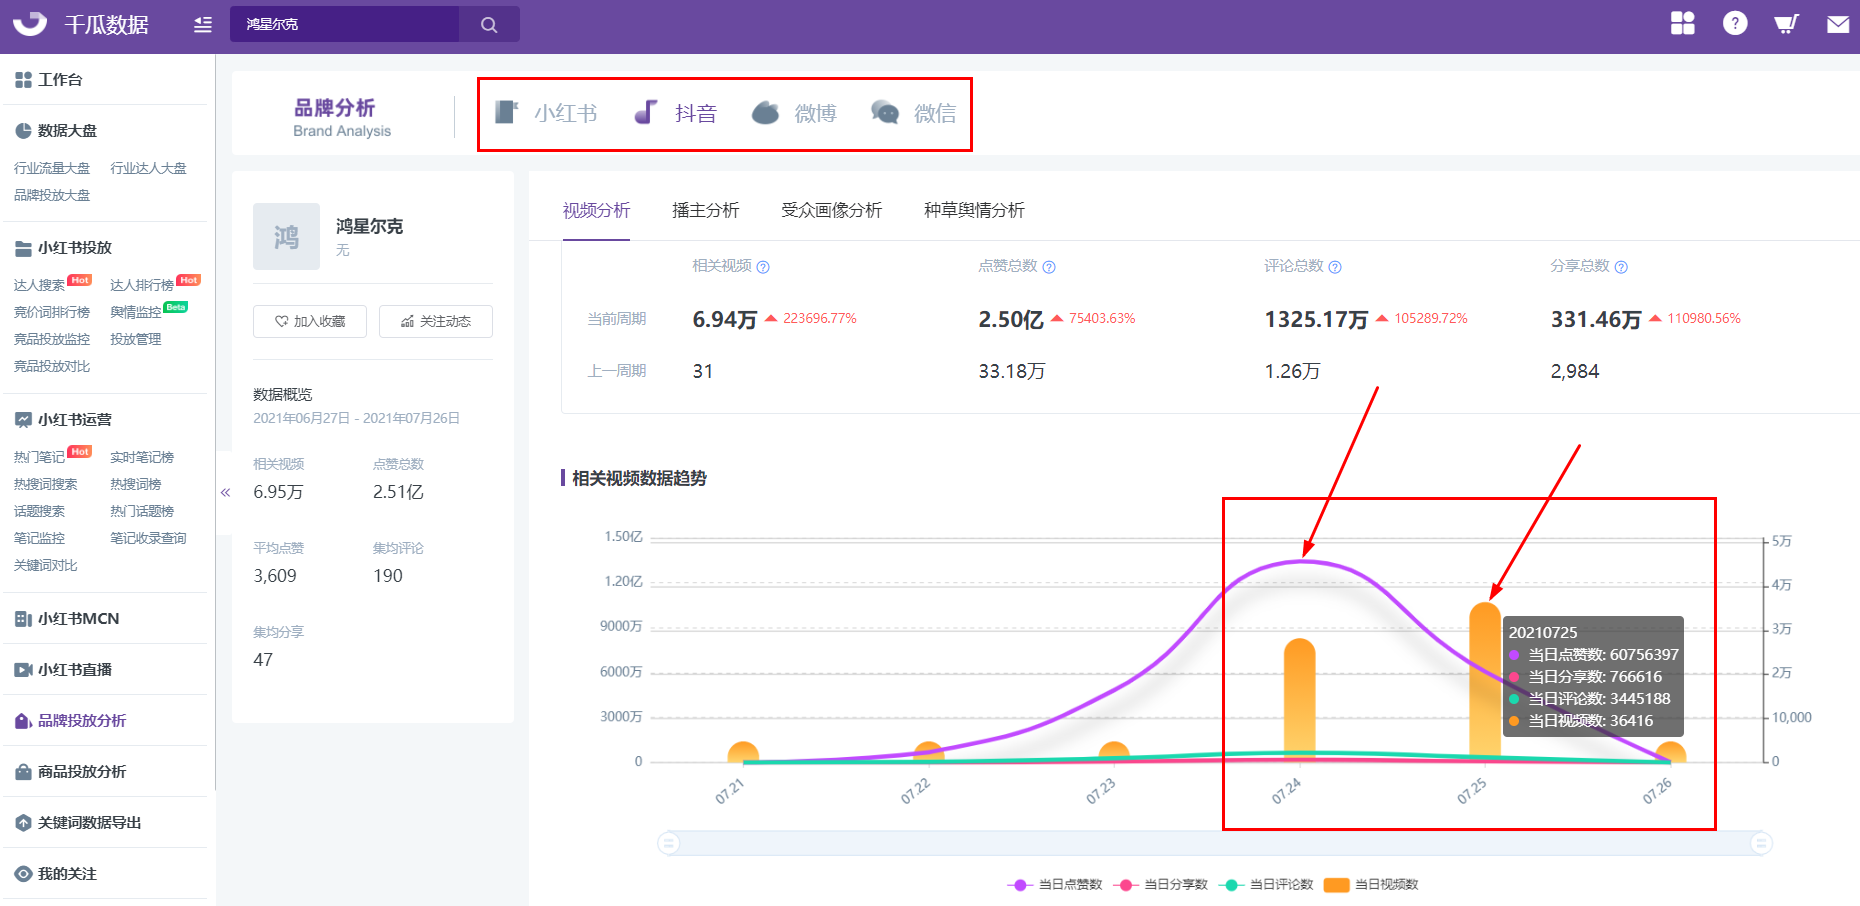1860x906 pixels.
Task: Click the 小红书运营 chart icon
Action: 23,420
